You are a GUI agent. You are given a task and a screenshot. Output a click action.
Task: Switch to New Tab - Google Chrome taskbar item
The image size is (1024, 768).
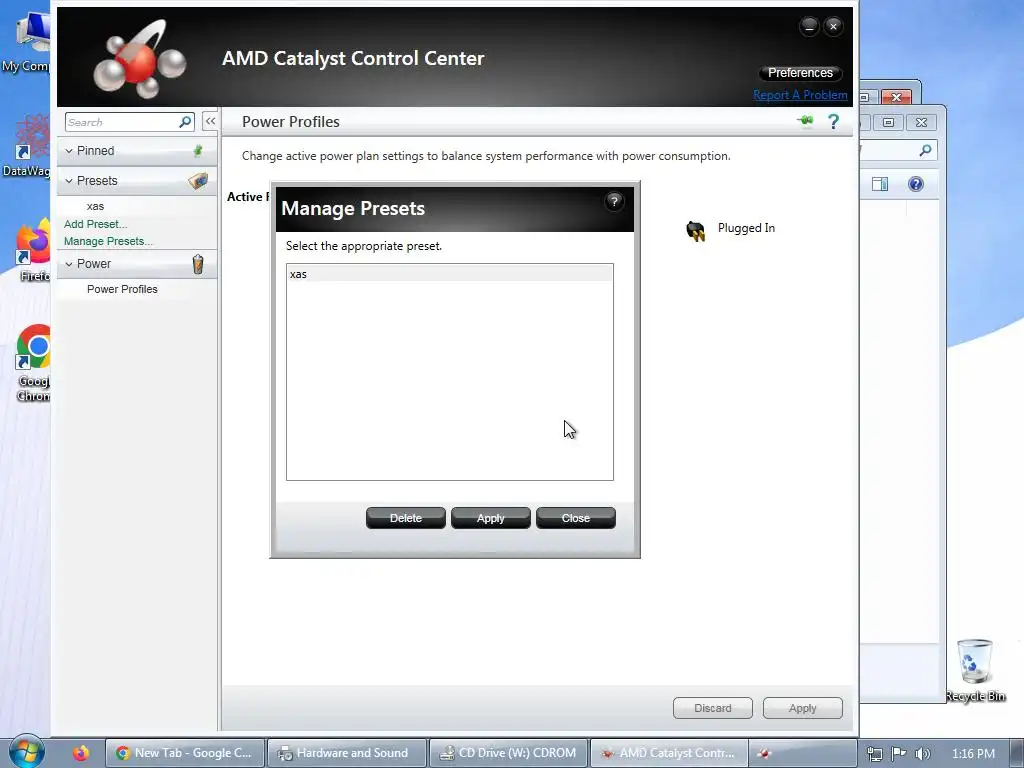pyautogui.click(x=185, y=753)
